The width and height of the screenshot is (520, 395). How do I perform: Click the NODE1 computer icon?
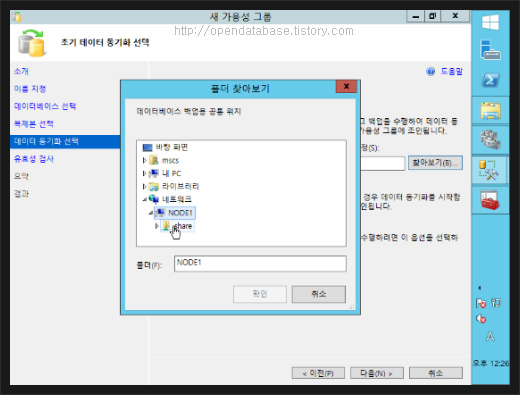pos(160,213)
